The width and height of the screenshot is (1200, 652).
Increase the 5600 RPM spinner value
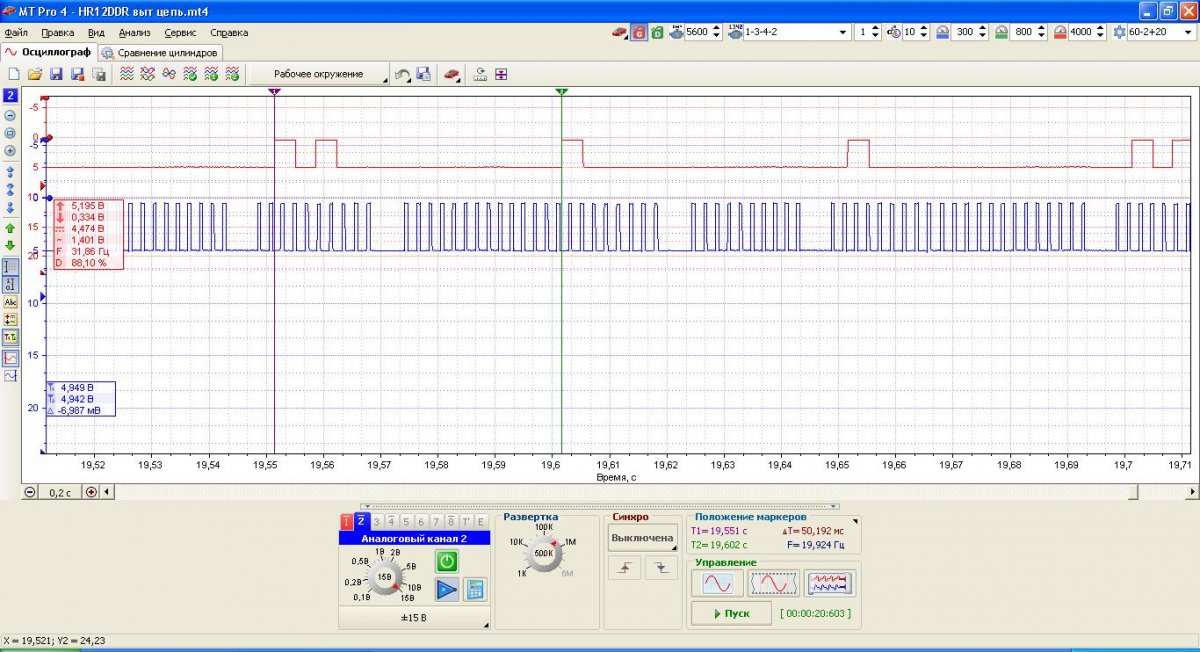tap(716, 28)
